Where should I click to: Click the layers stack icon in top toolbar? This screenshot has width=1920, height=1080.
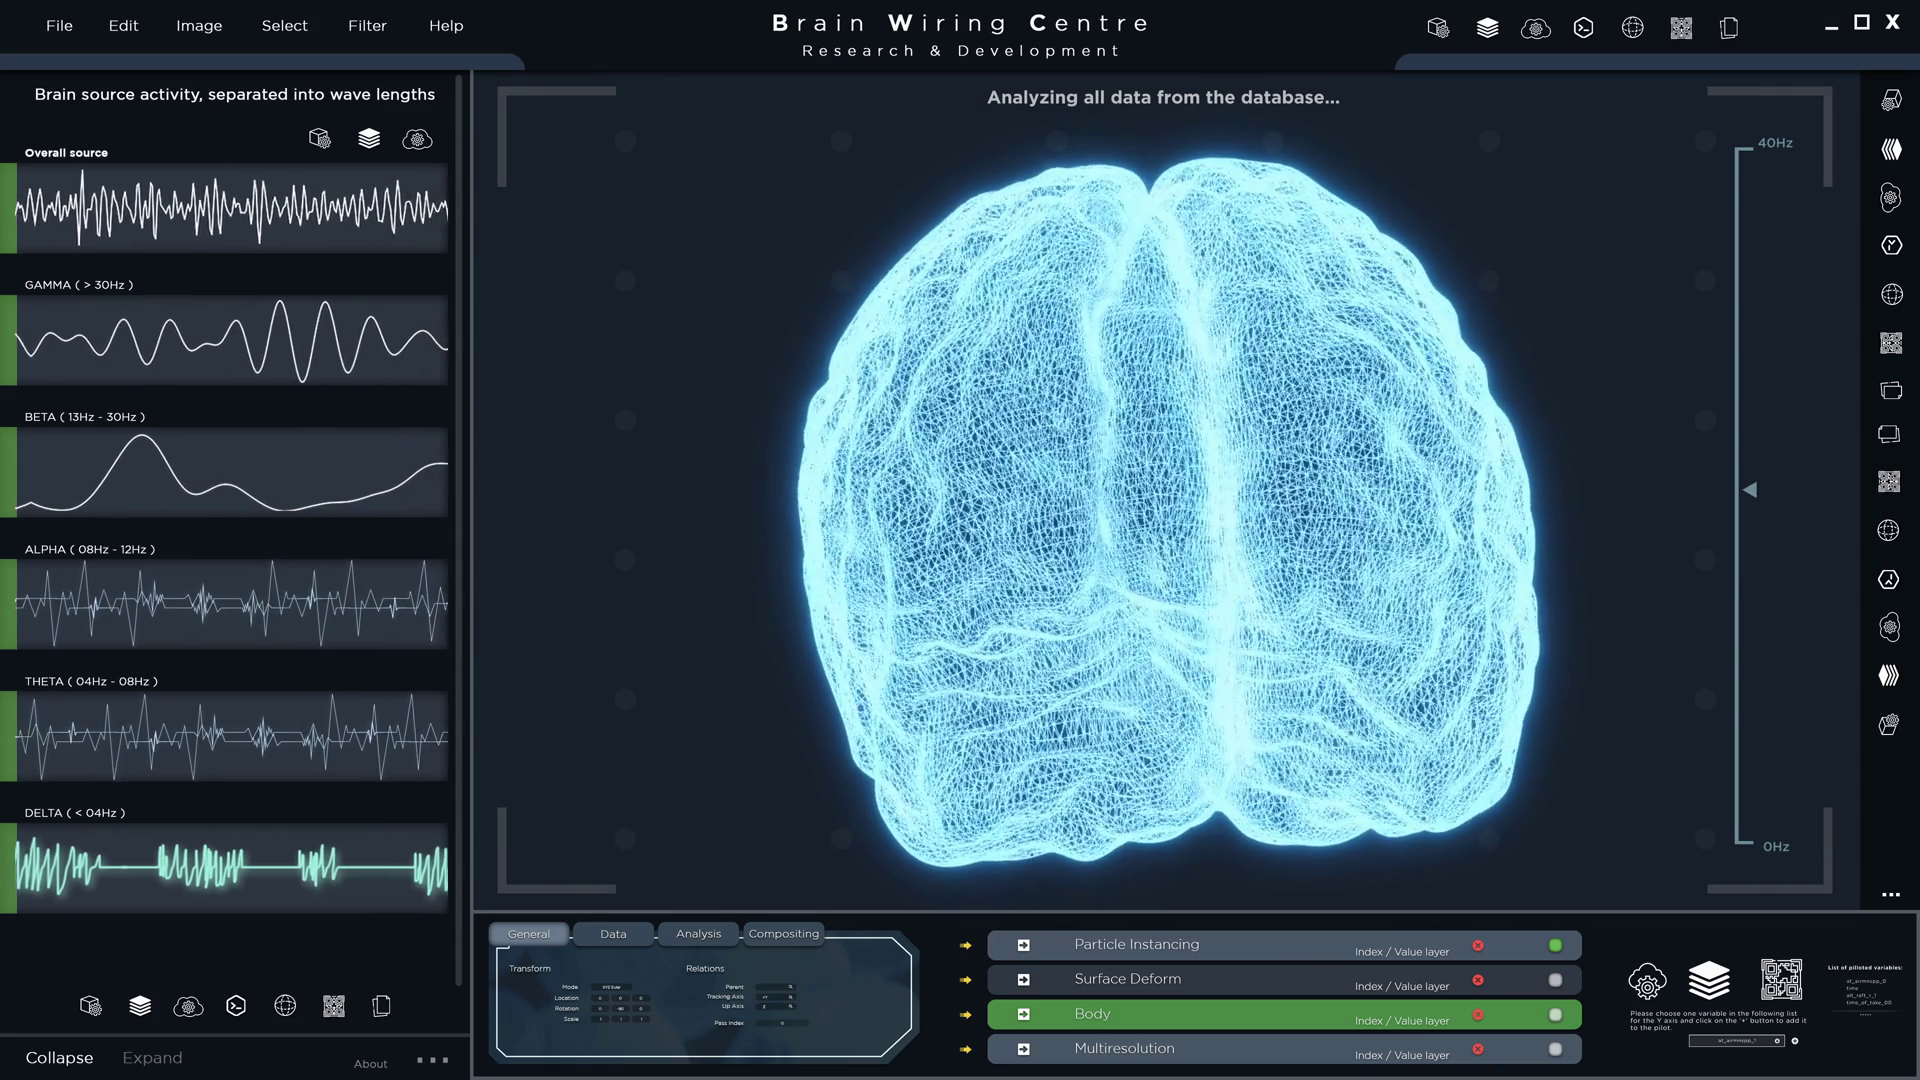coord(1487,28)
